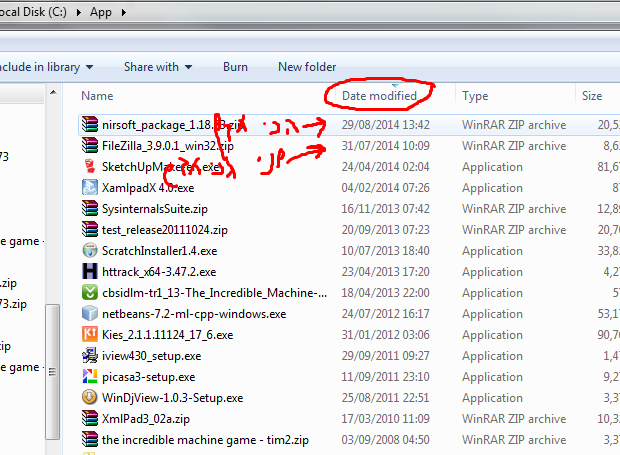This screenshot has height=455, width=620.
Task: Create a New folder from the toolbar
Action: pos(307,67)
